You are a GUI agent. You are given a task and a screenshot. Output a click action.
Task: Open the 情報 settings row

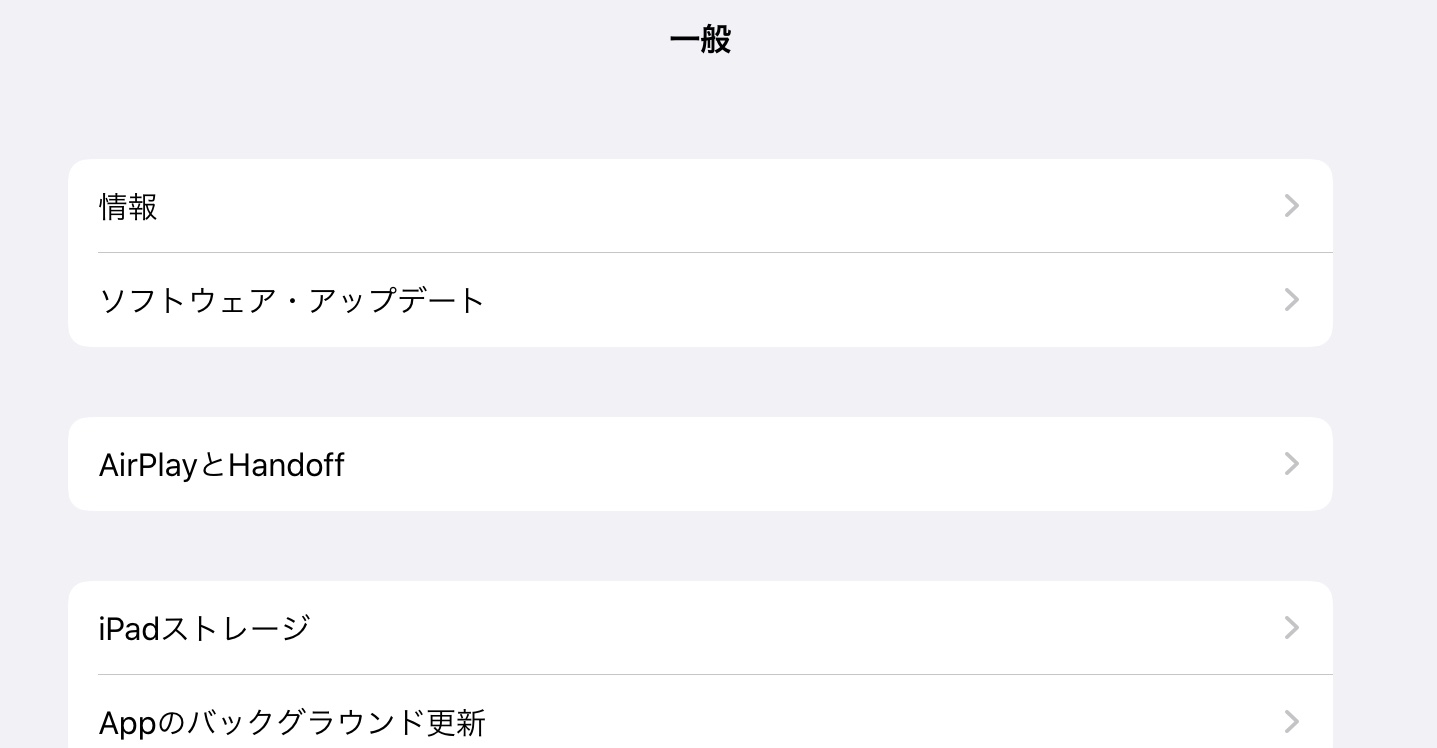pyautogui.click(x=700, y=206)
